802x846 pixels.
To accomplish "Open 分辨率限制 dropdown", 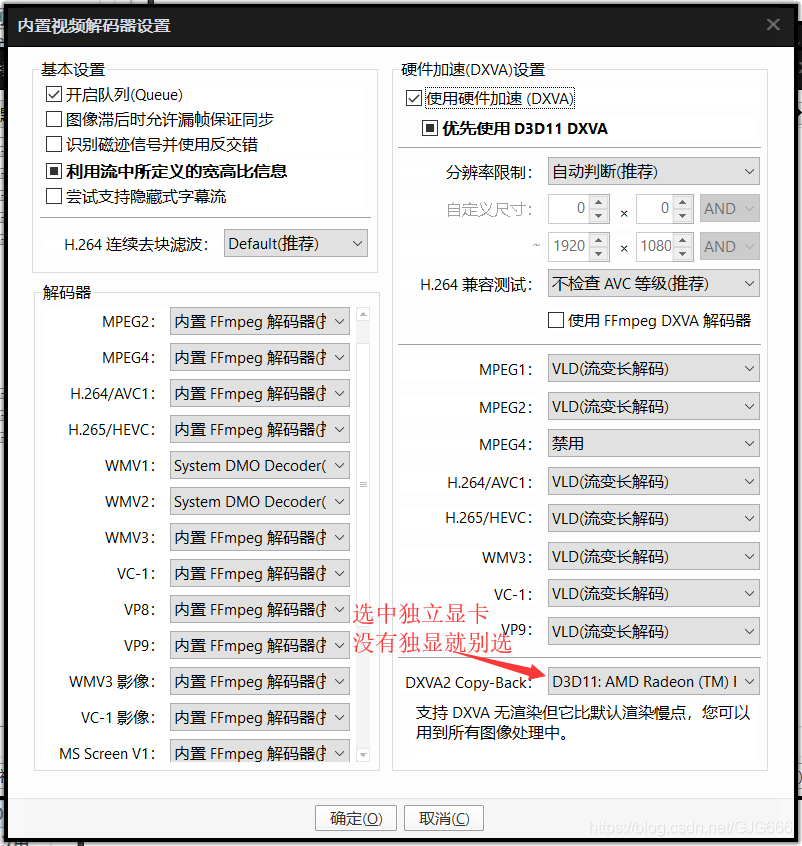I will [x=654, y=172].
